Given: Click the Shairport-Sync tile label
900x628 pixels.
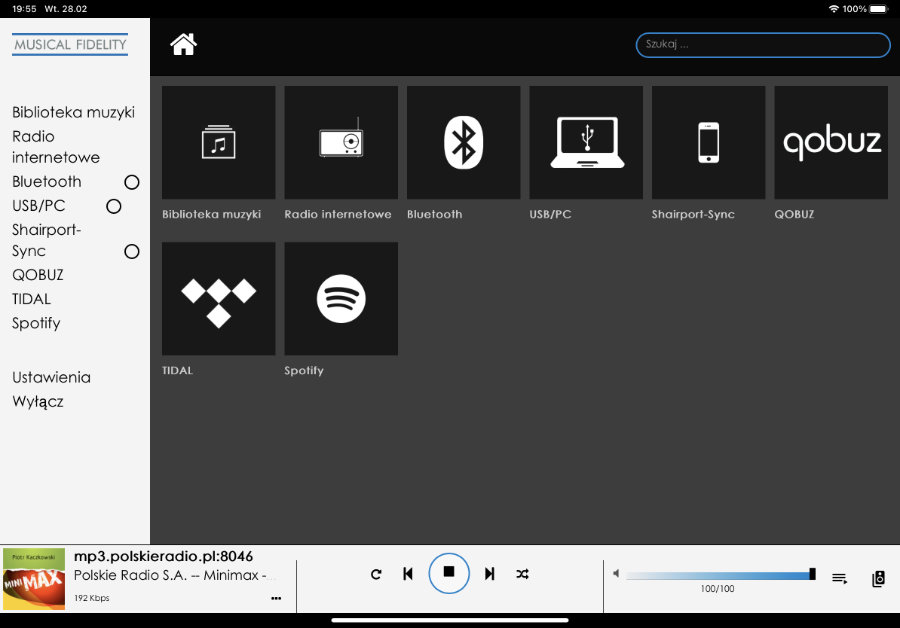Looking at the screenshot, I should tap(693, 214).
